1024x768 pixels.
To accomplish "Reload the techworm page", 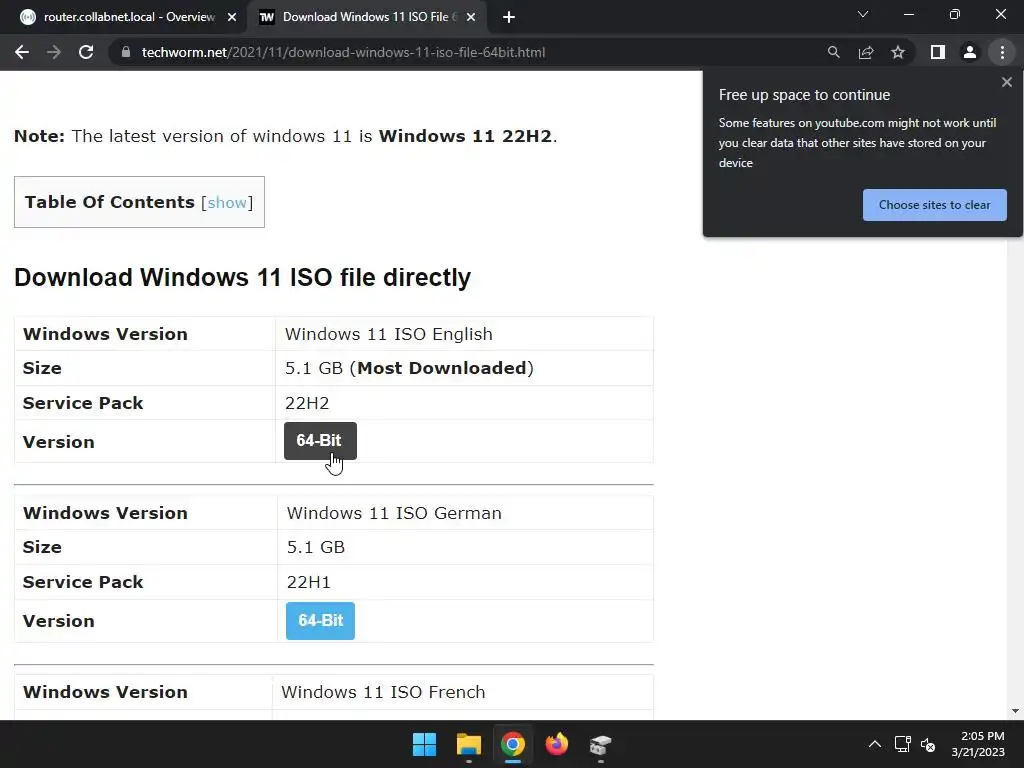I will 86,52.
